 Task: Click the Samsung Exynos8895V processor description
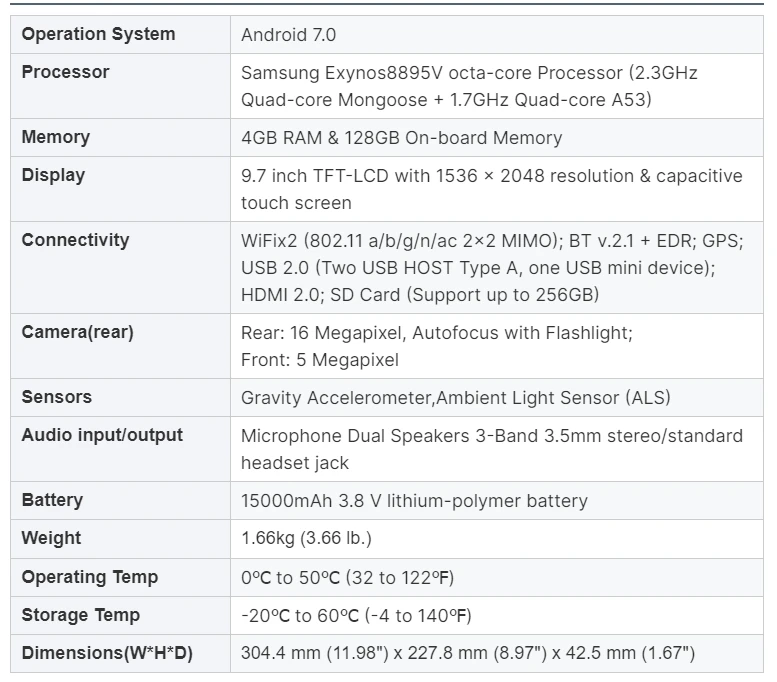click(x=469, y=86)
